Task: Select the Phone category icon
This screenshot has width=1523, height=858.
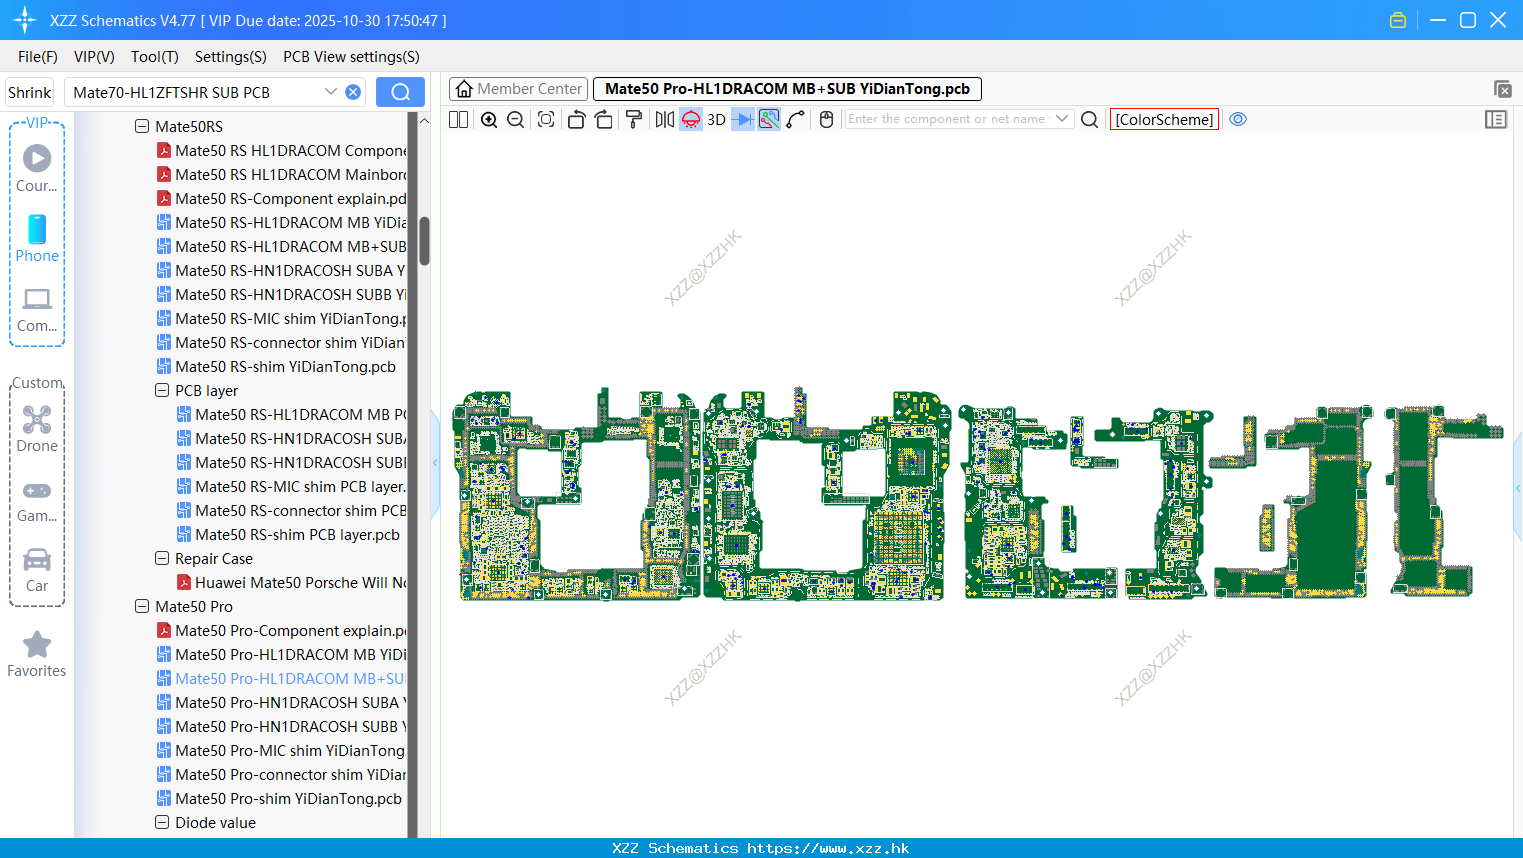Action: tap(37, 238)
